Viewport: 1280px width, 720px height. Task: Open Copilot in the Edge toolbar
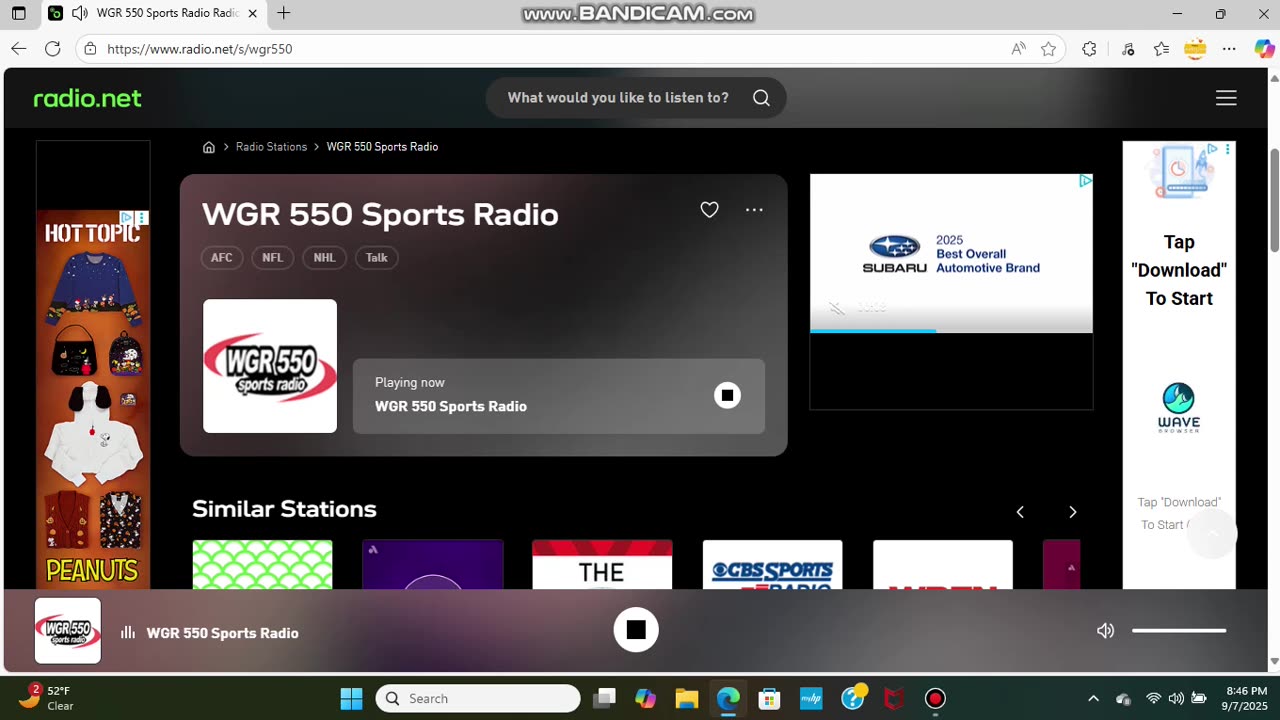tap(1264, 49)
